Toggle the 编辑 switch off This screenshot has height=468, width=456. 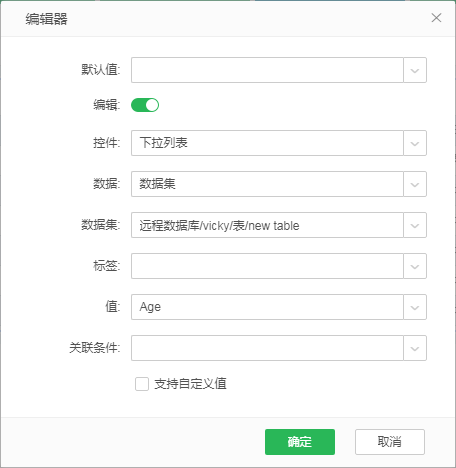(145, 105)
